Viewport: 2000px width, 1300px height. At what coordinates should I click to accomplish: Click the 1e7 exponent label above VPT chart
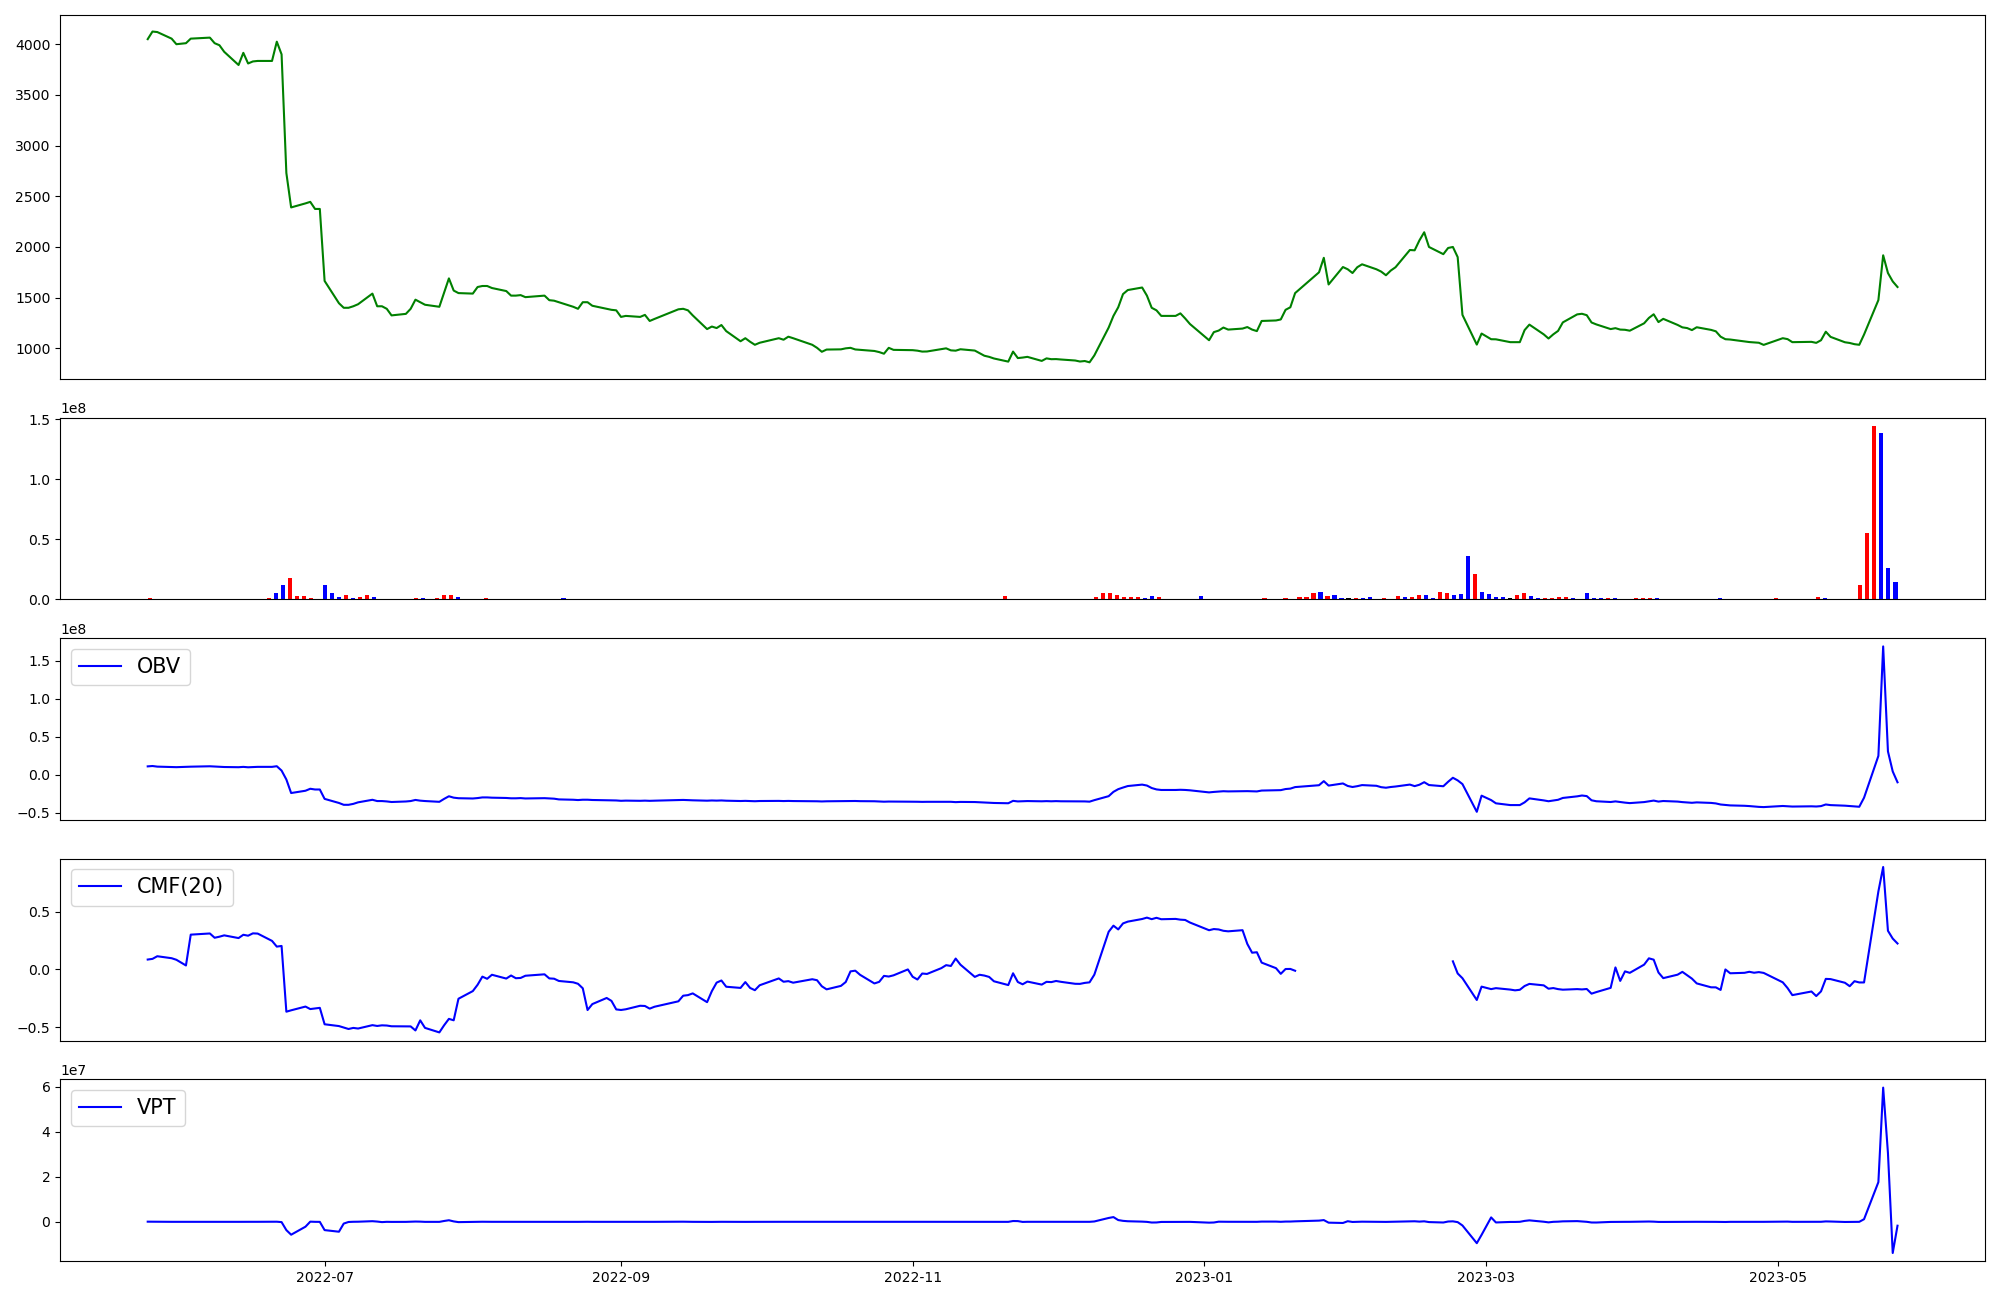click(74, 1070)
